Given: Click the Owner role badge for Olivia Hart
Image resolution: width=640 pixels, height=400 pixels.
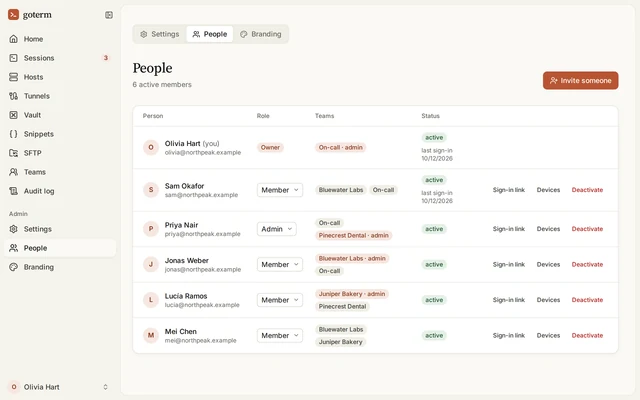Looking at the screenshot, I should 271,147.
